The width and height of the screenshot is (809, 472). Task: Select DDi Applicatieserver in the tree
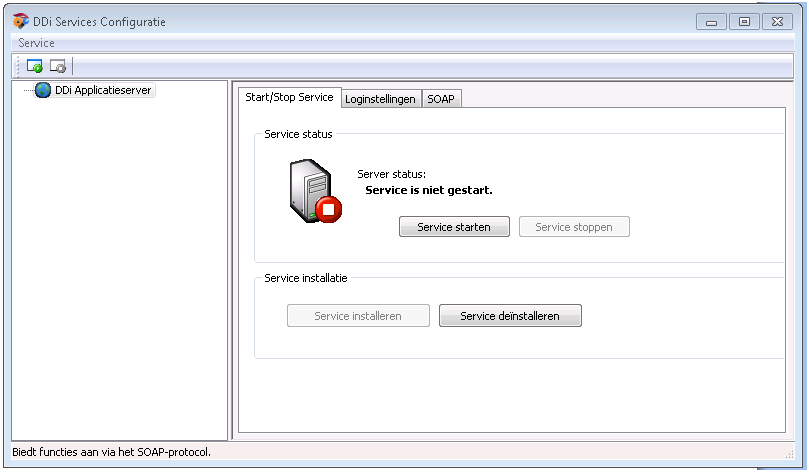[104, 90]
